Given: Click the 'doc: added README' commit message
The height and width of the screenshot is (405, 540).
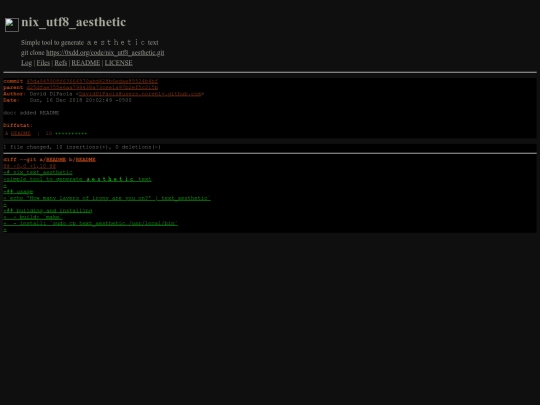Looking at the screenshot, I should (31, 113).
